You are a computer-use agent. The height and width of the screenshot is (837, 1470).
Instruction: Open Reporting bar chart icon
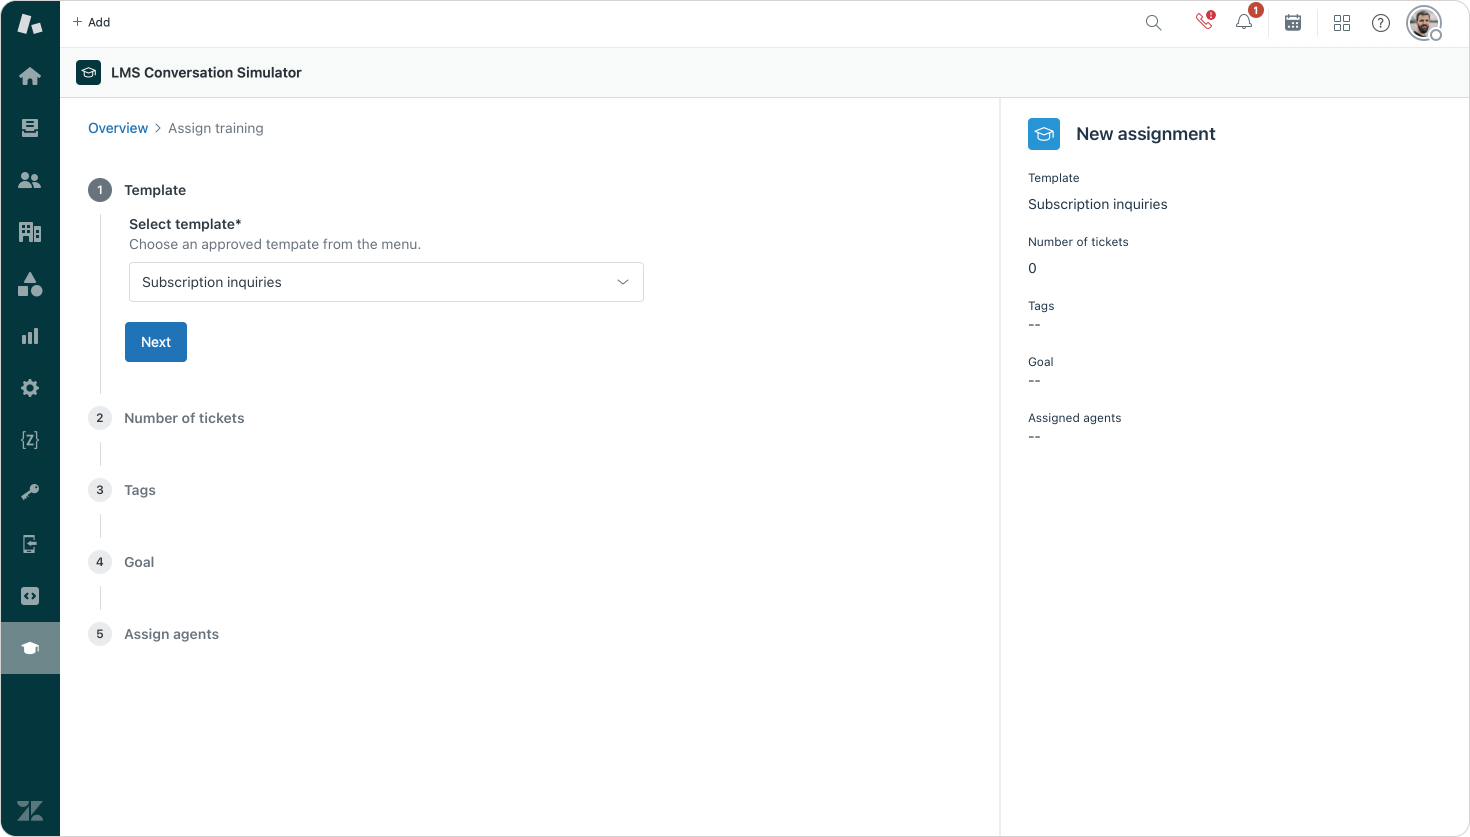30,336
